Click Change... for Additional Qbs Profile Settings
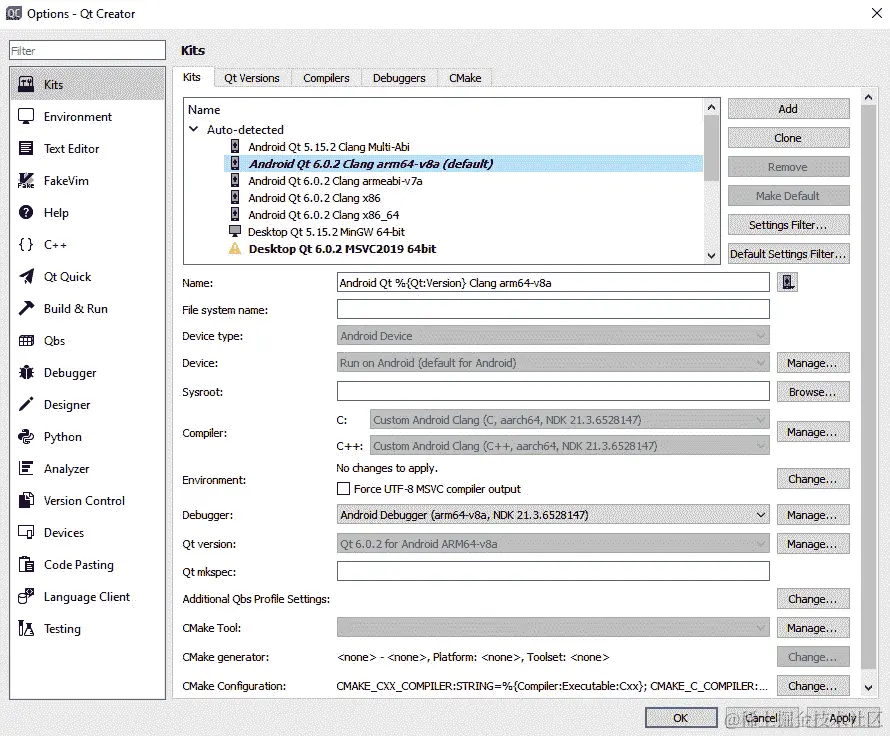Viewport: 890px width, 736px height. [812, 599]
